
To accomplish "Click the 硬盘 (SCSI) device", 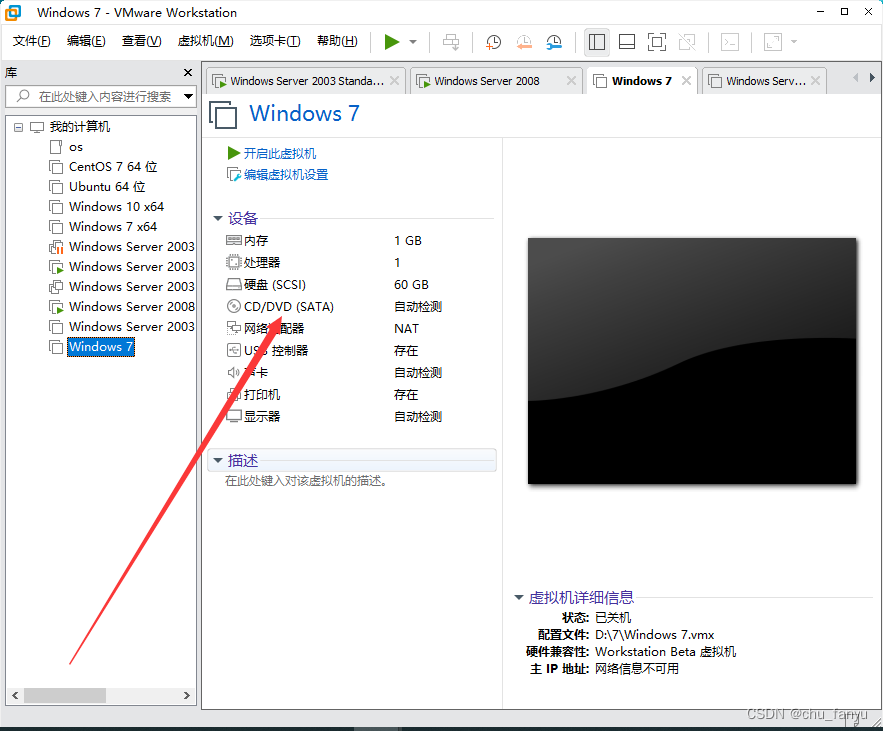I will (x=275, y=284).
